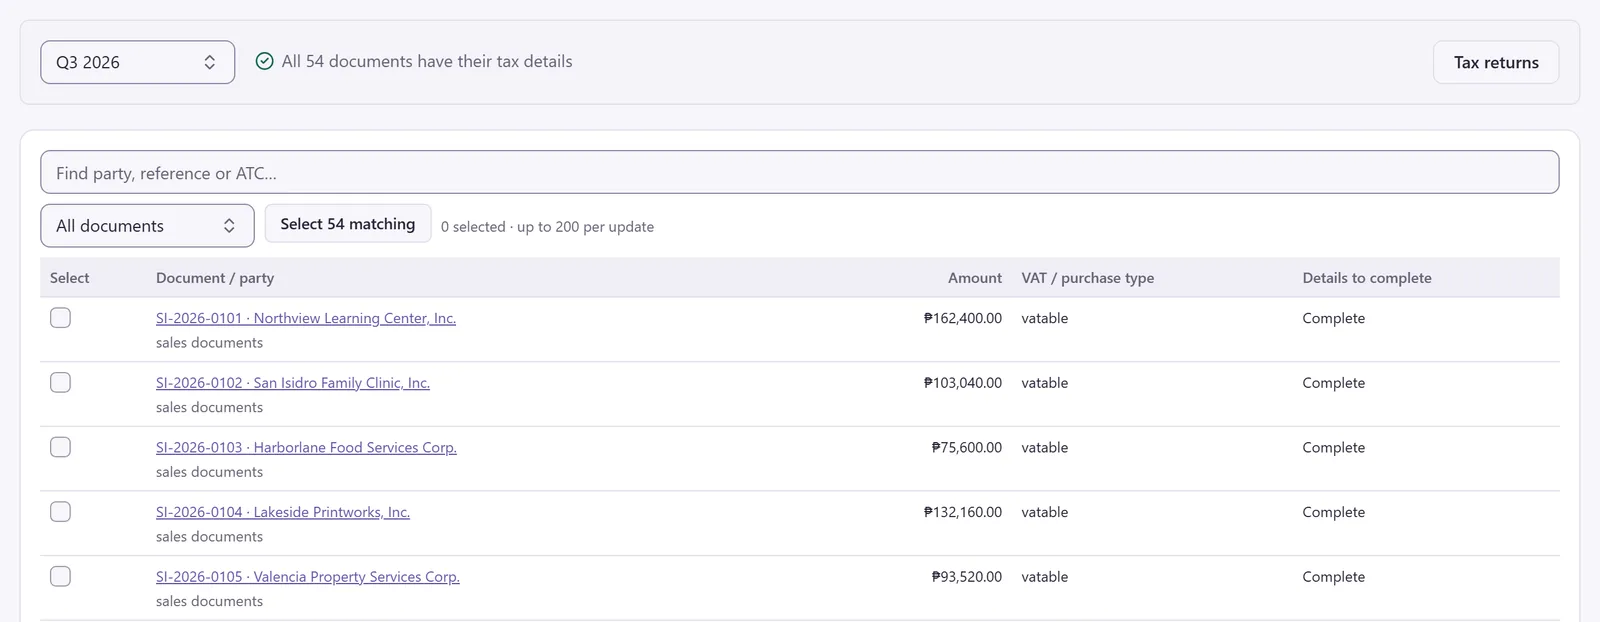The image size is (1600, 622).
Task: Click the Document / party column header
Action: pyautogui.click(x=215, y=278)
